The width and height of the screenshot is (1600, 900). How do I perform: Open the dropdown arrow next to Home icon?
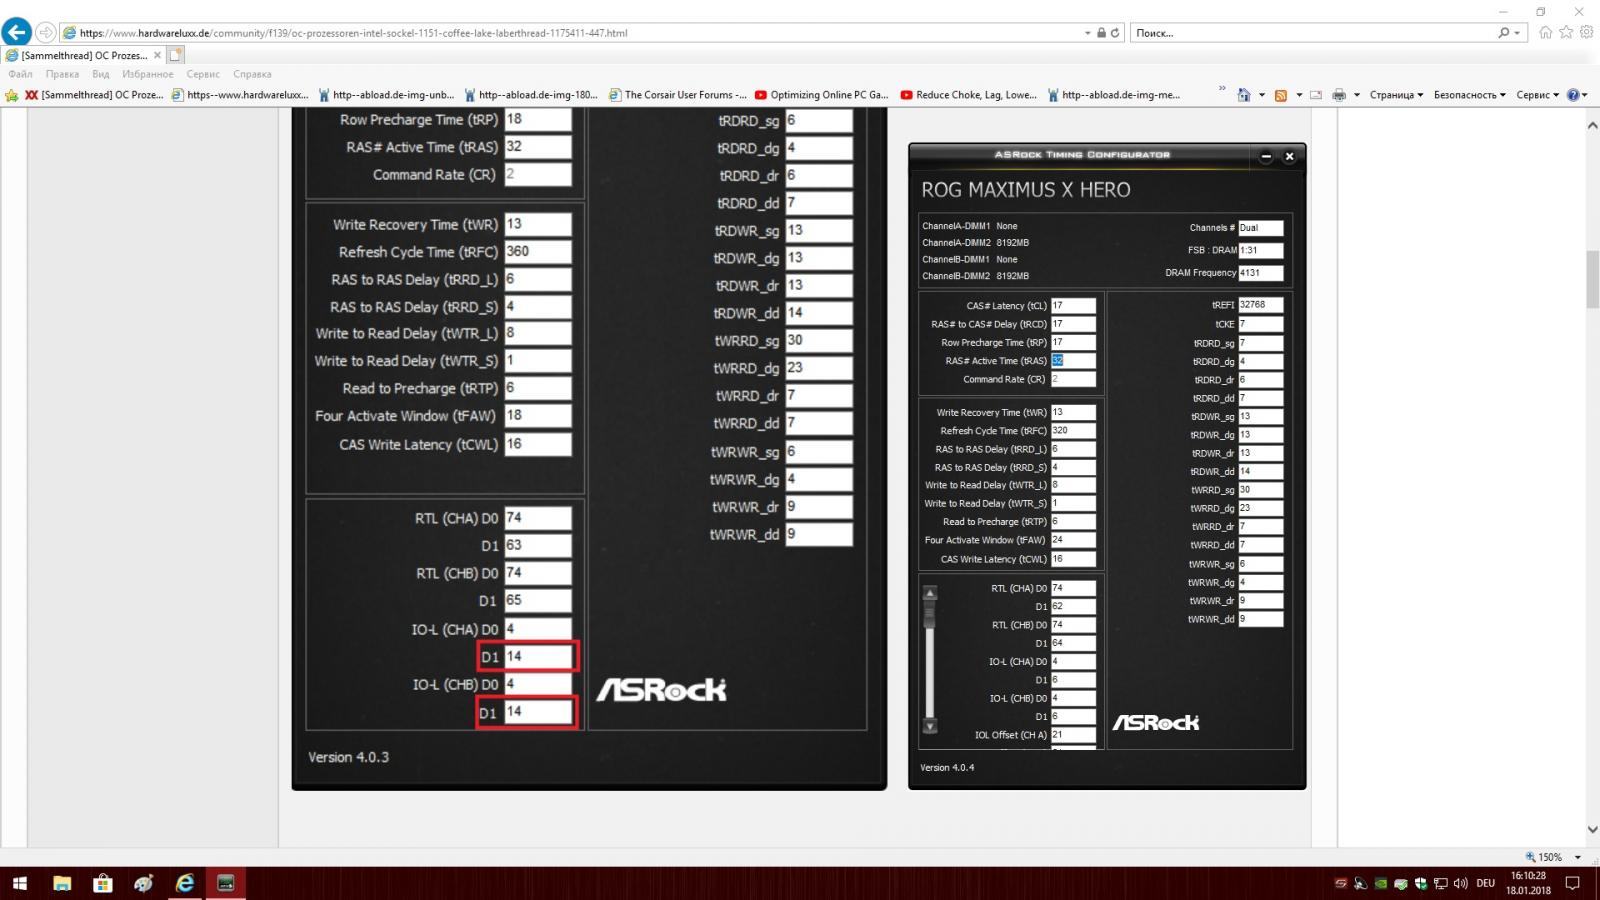1261,95
